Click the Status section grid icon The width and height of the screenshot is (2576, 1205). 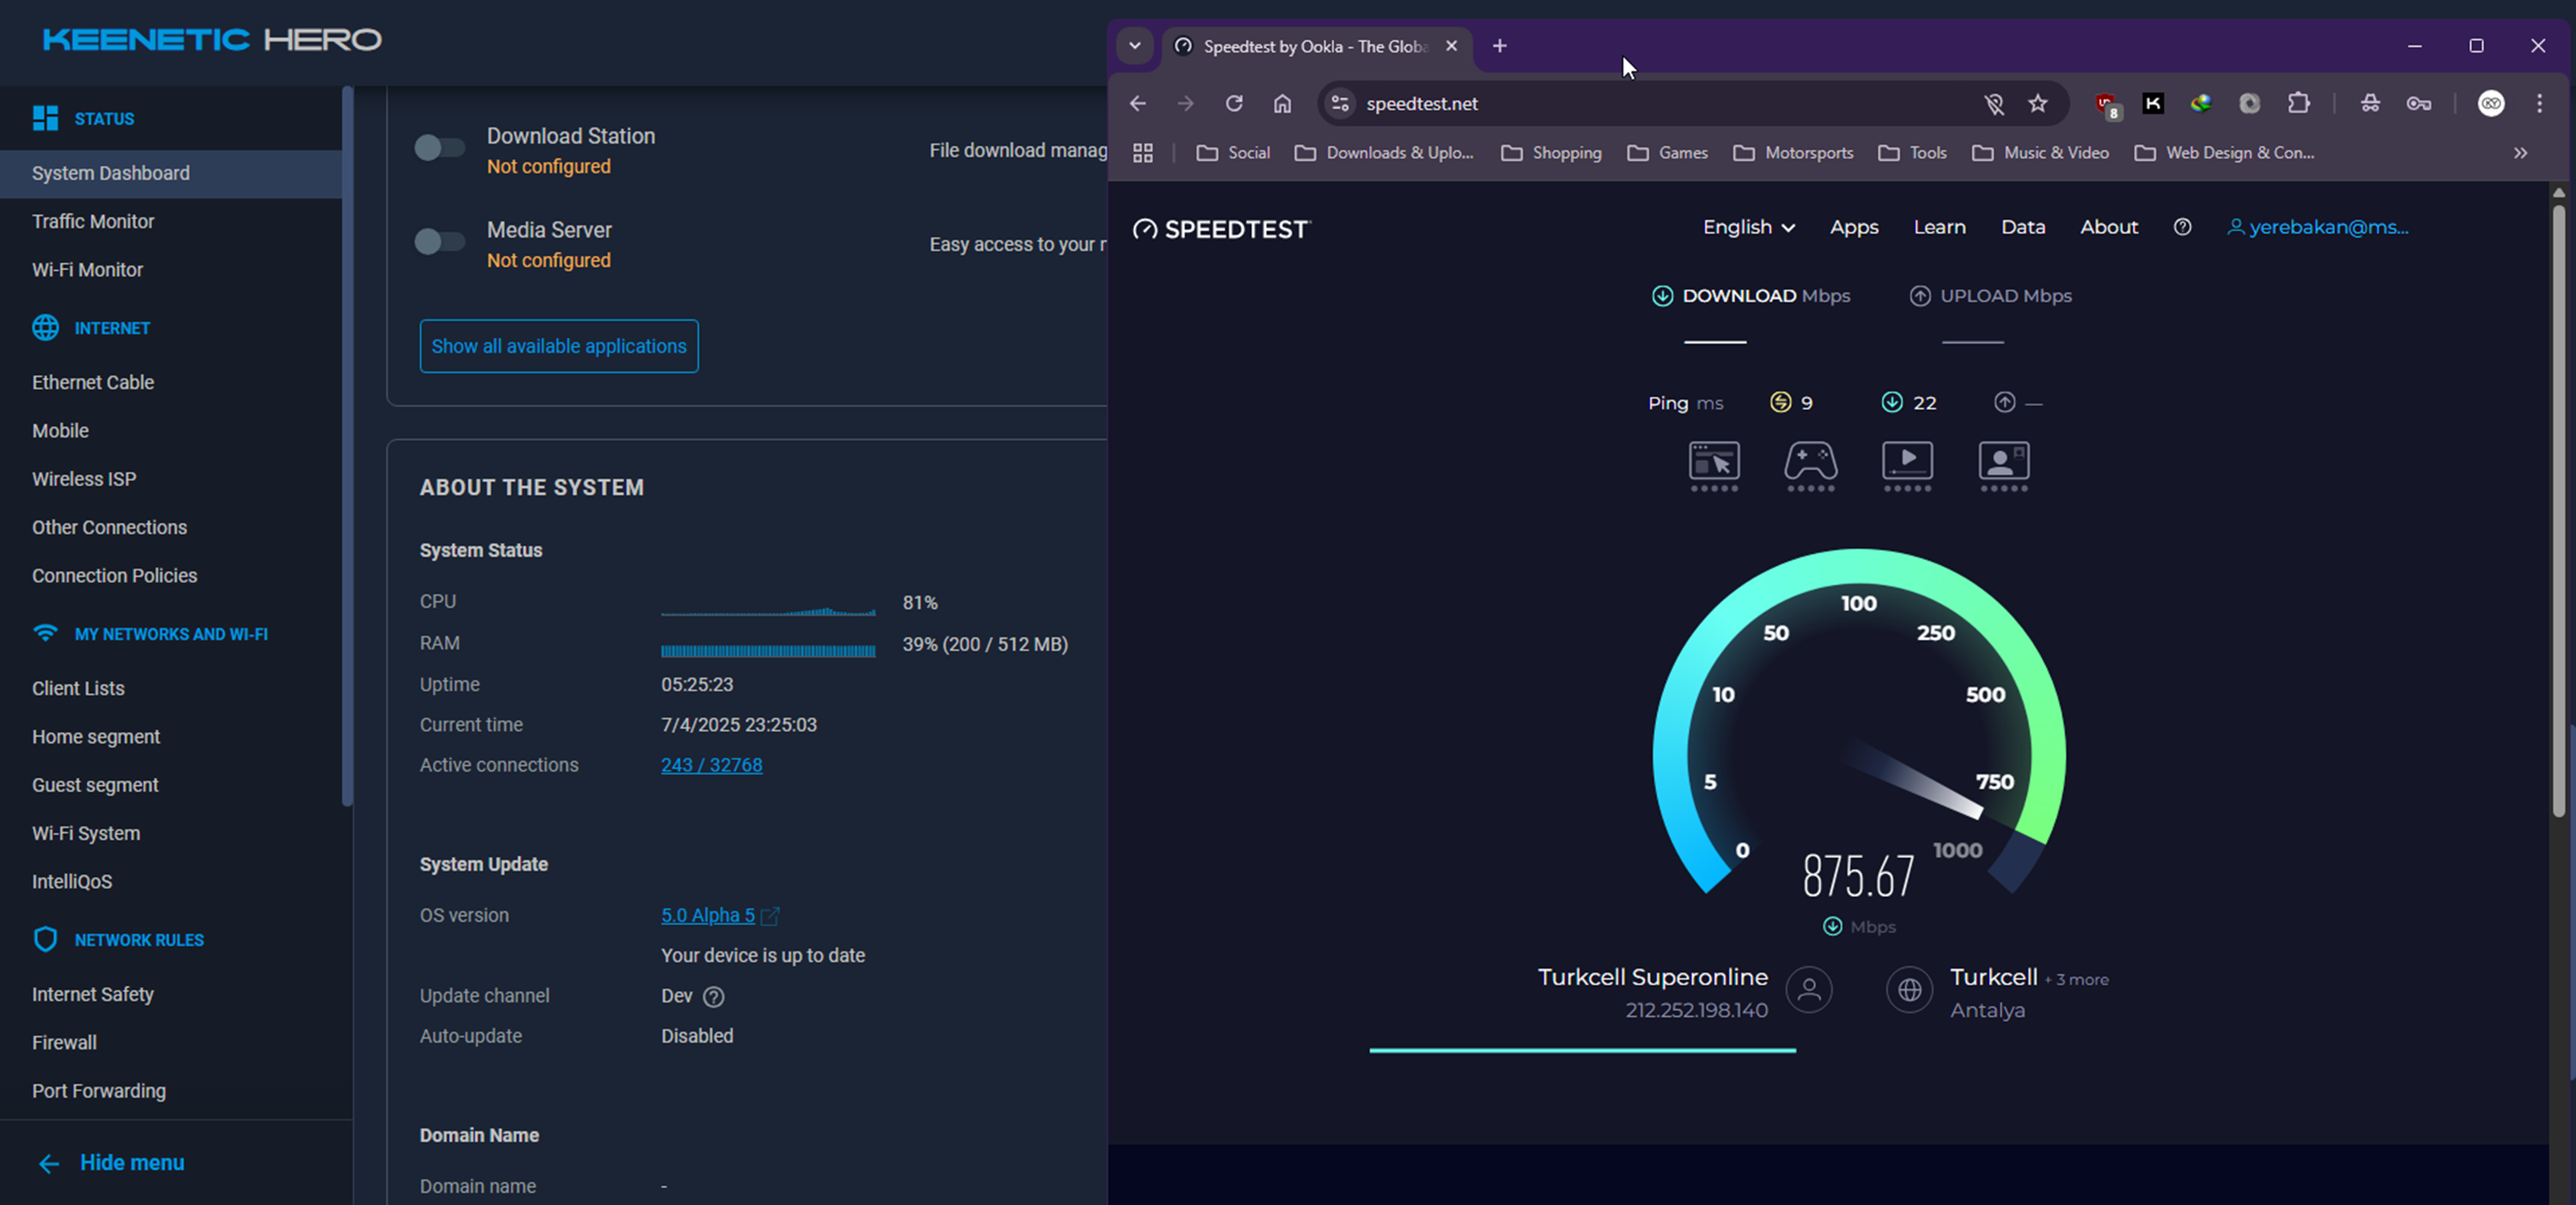45,118
